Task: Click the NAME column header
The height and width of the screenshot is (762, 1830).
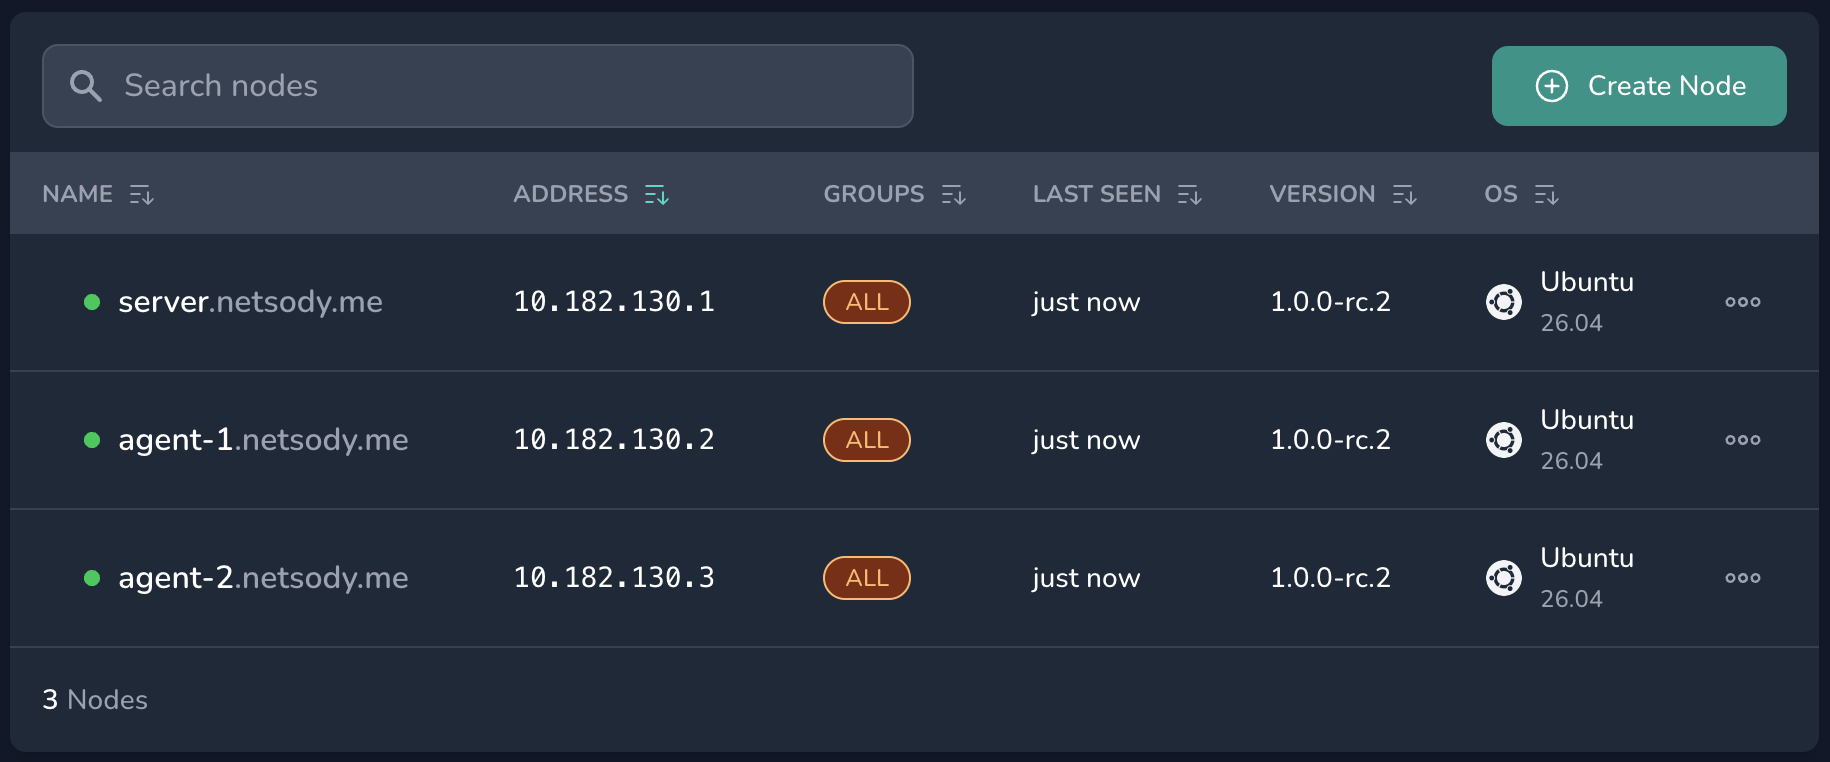Action: pyautogui.click(x=77, y=194)
